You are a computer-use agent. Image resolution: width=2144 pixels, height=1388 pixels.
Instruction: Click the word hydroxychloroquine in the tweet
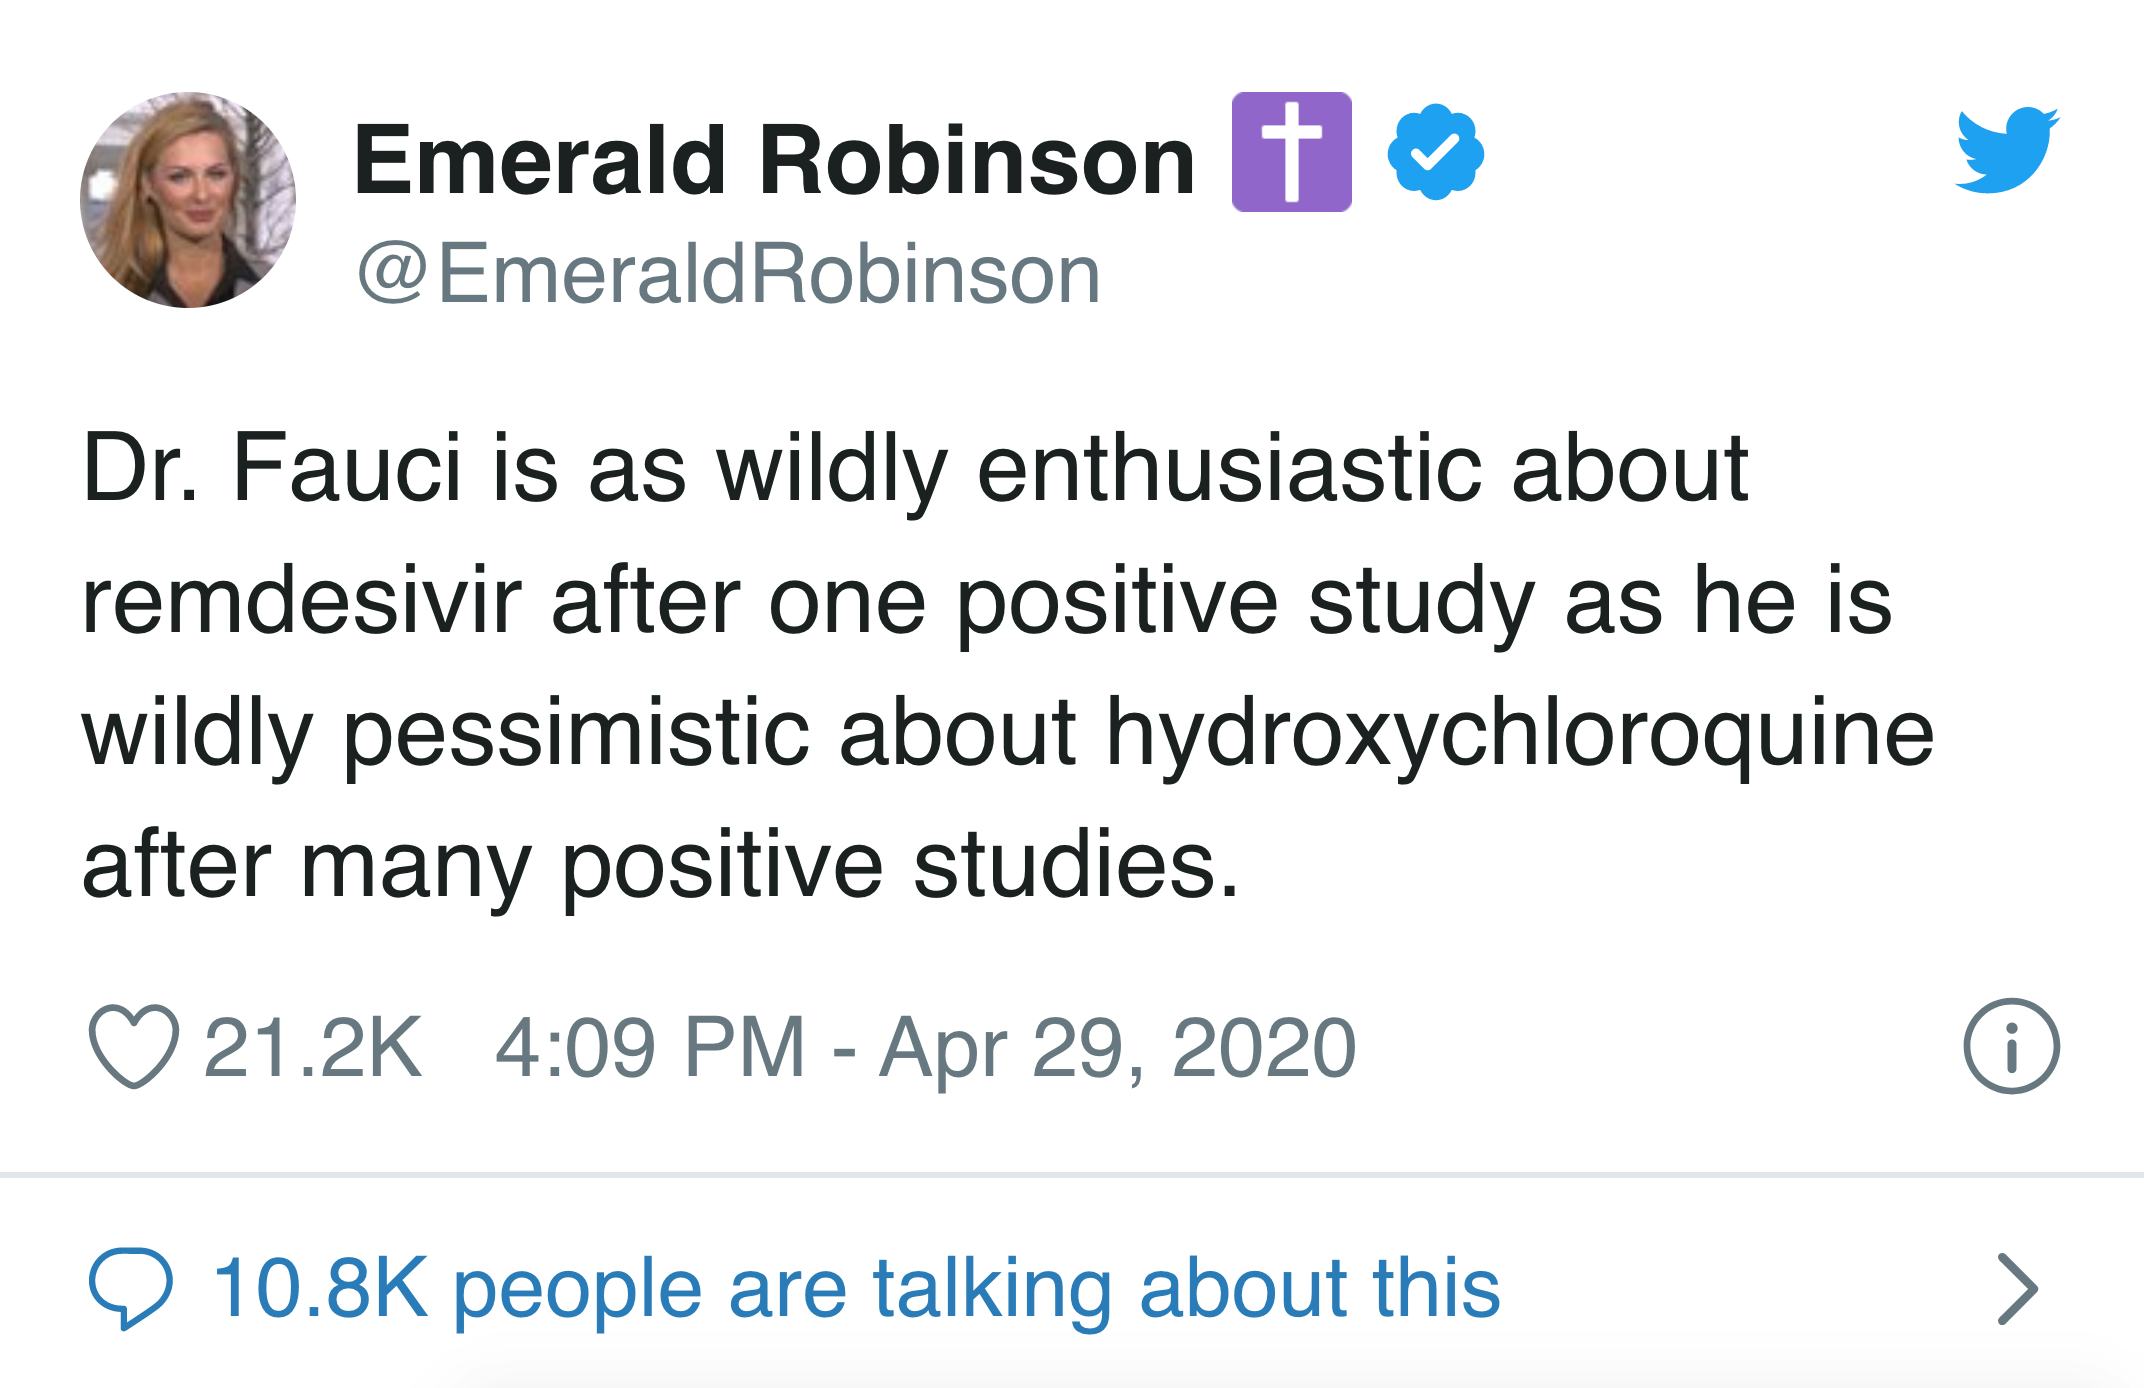click(x=1519, y=735)
